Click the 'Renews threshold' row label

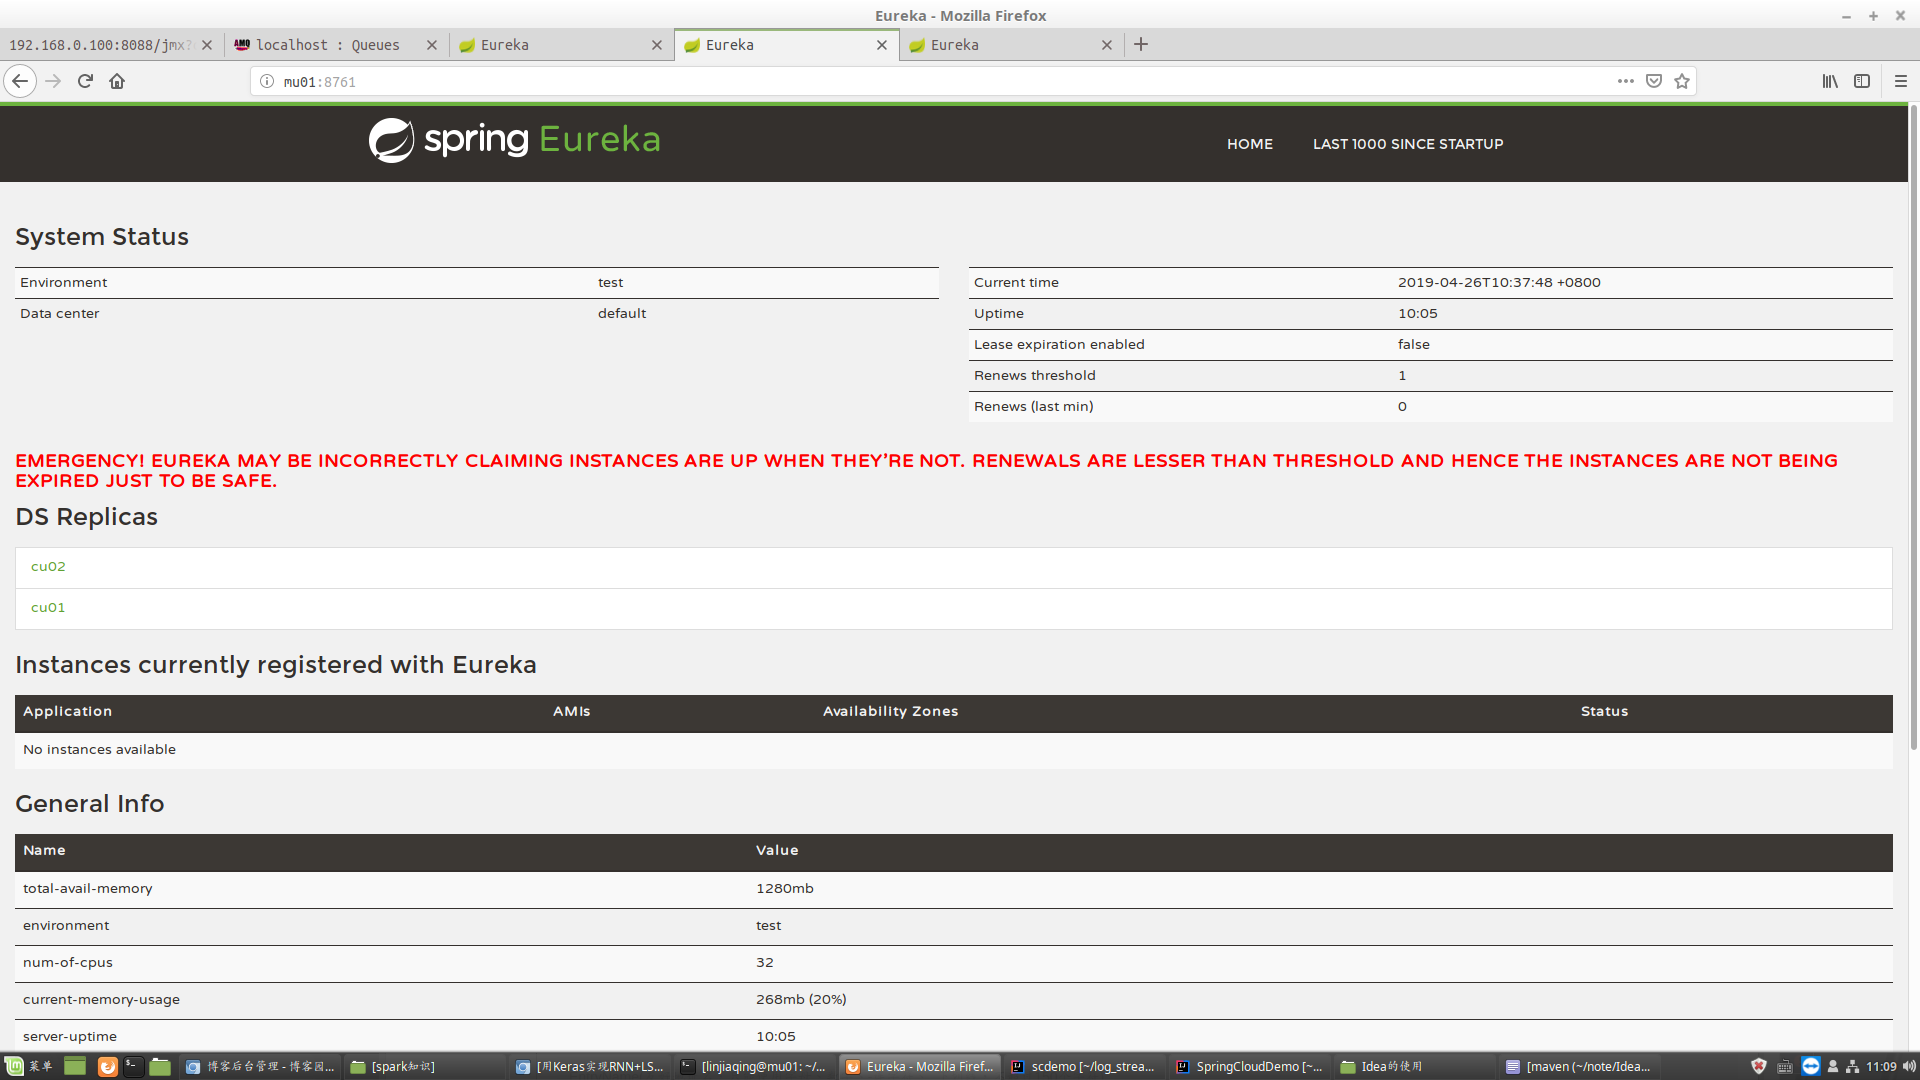click(1035, 375)
